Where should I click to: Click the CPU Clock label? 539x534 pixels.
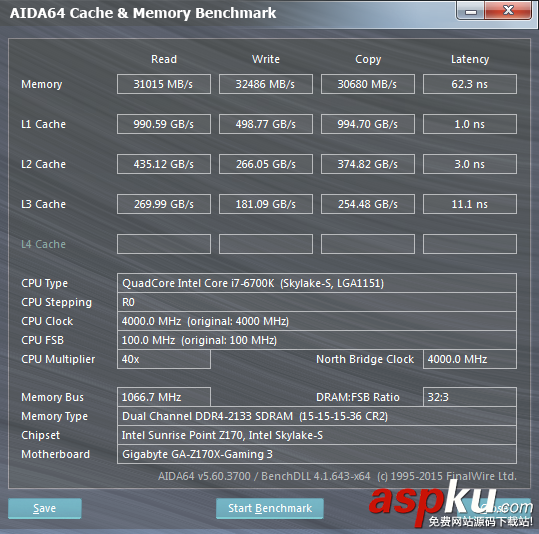[x=47, y=321]
